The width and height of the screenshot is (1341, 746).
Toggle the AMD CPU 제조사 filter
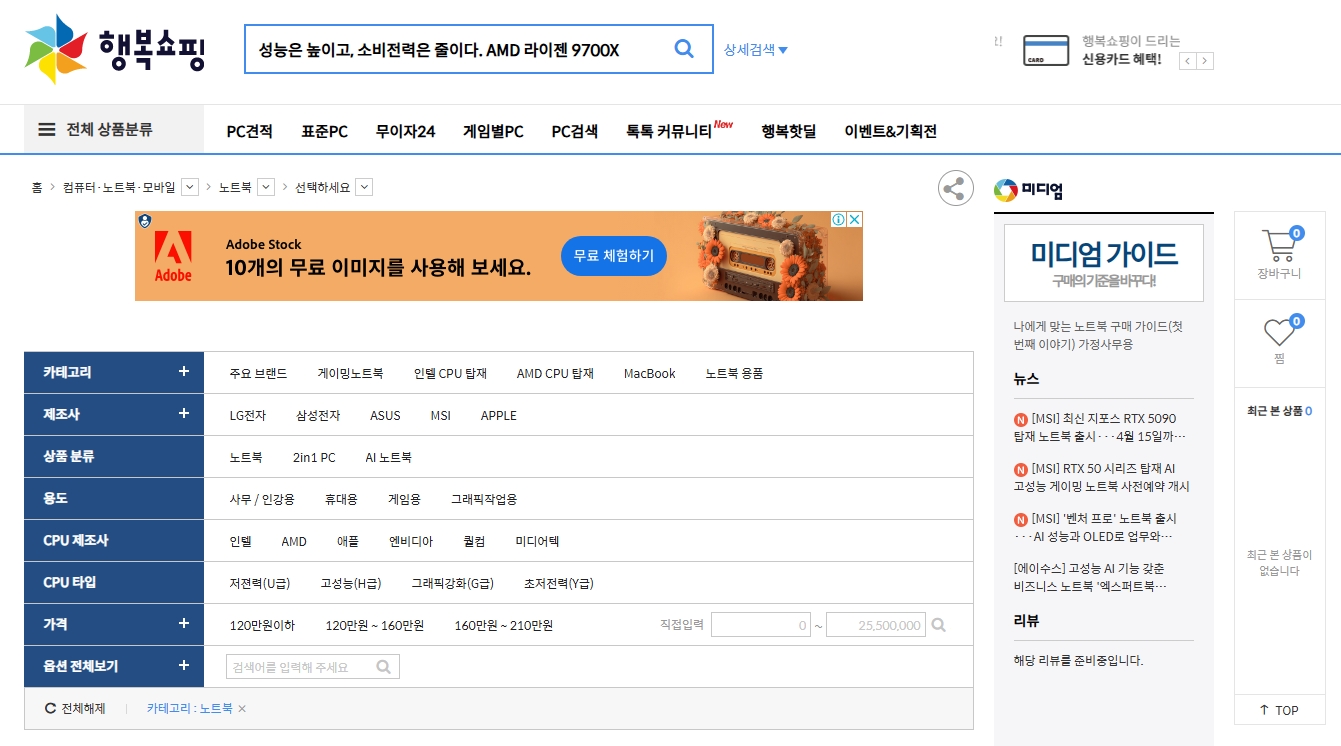(x=293, y=540)
